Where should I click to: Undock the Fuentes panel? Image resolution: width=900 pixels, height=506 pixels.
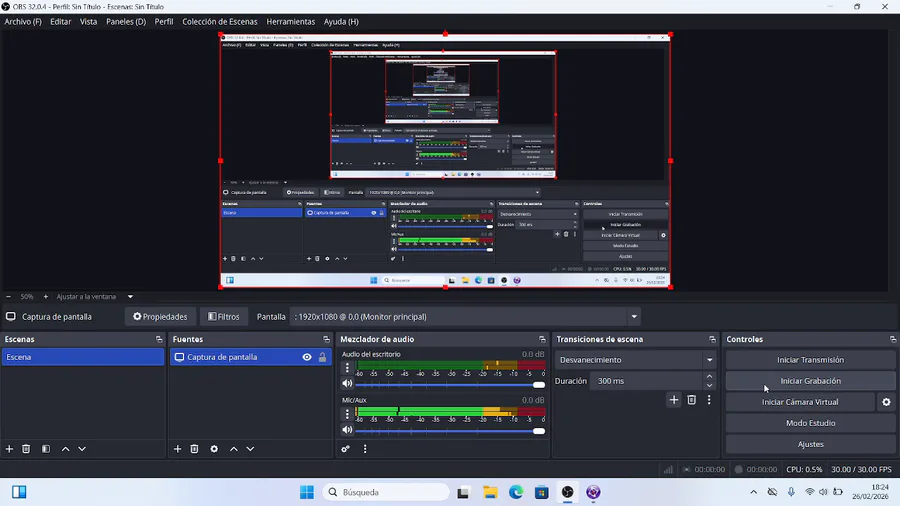pos(326,339)
